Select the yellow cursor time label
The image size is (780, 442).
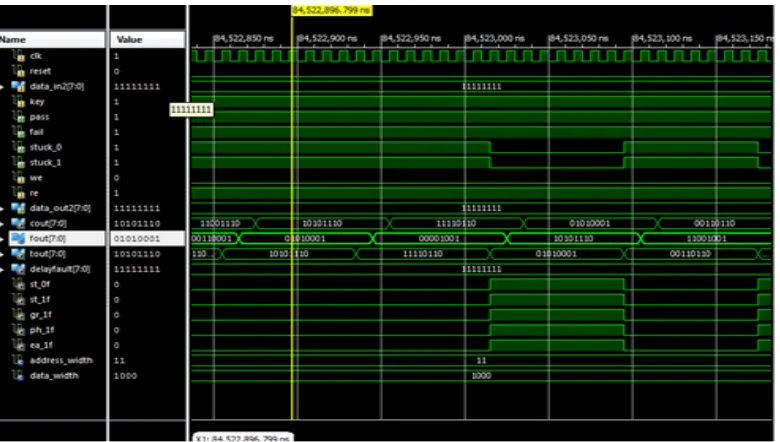(x=331, y=10)
